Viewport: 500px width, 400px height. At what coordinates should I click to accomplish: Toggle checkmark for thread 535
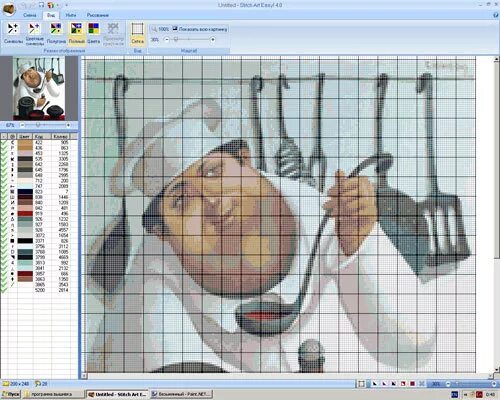pos(4,159)
